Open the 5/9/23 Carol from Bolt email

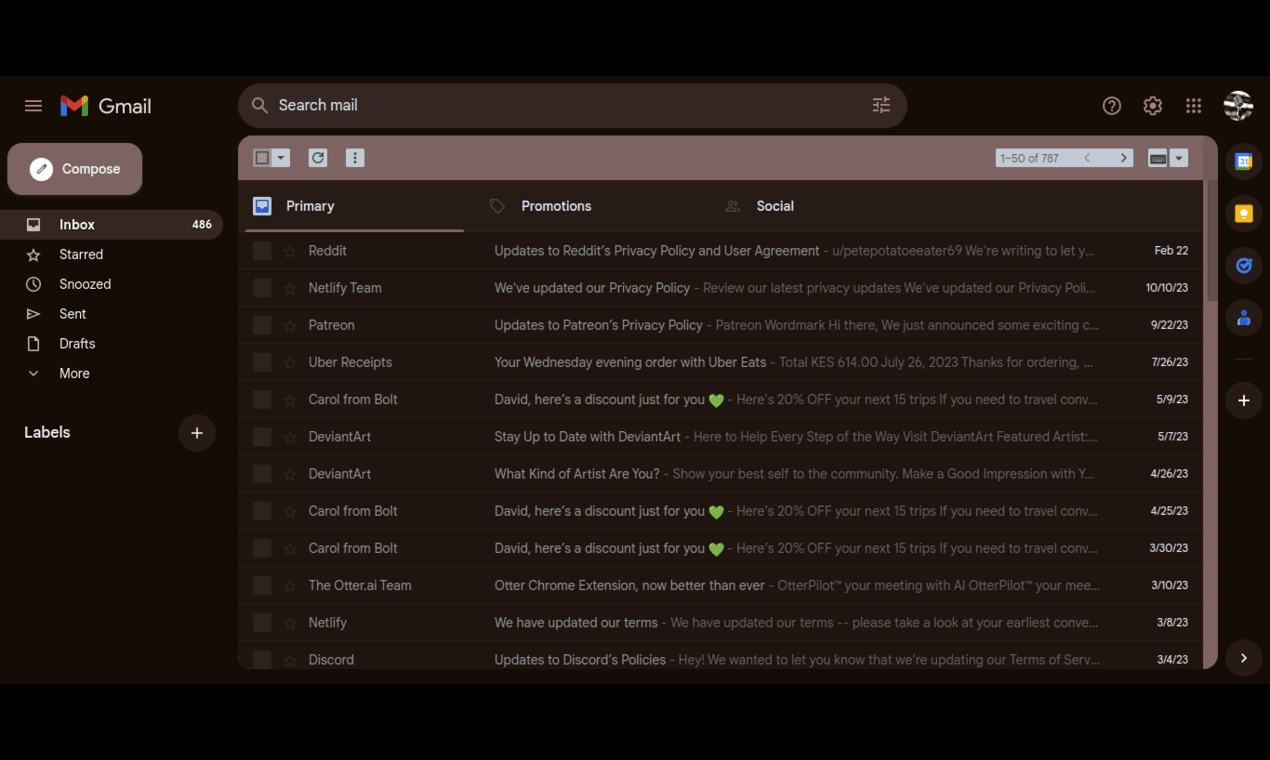pos(720,399)
